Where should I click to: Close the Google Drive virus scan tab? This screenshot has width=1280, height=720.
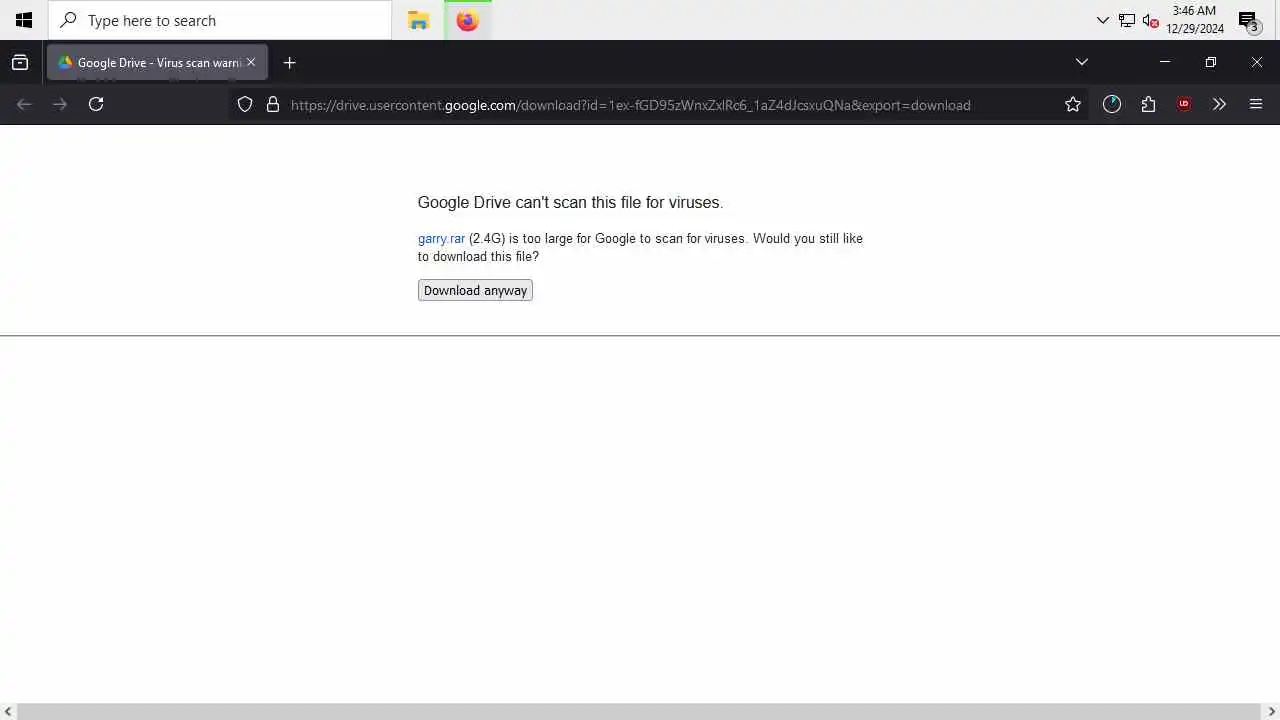(x=251, y=62)
